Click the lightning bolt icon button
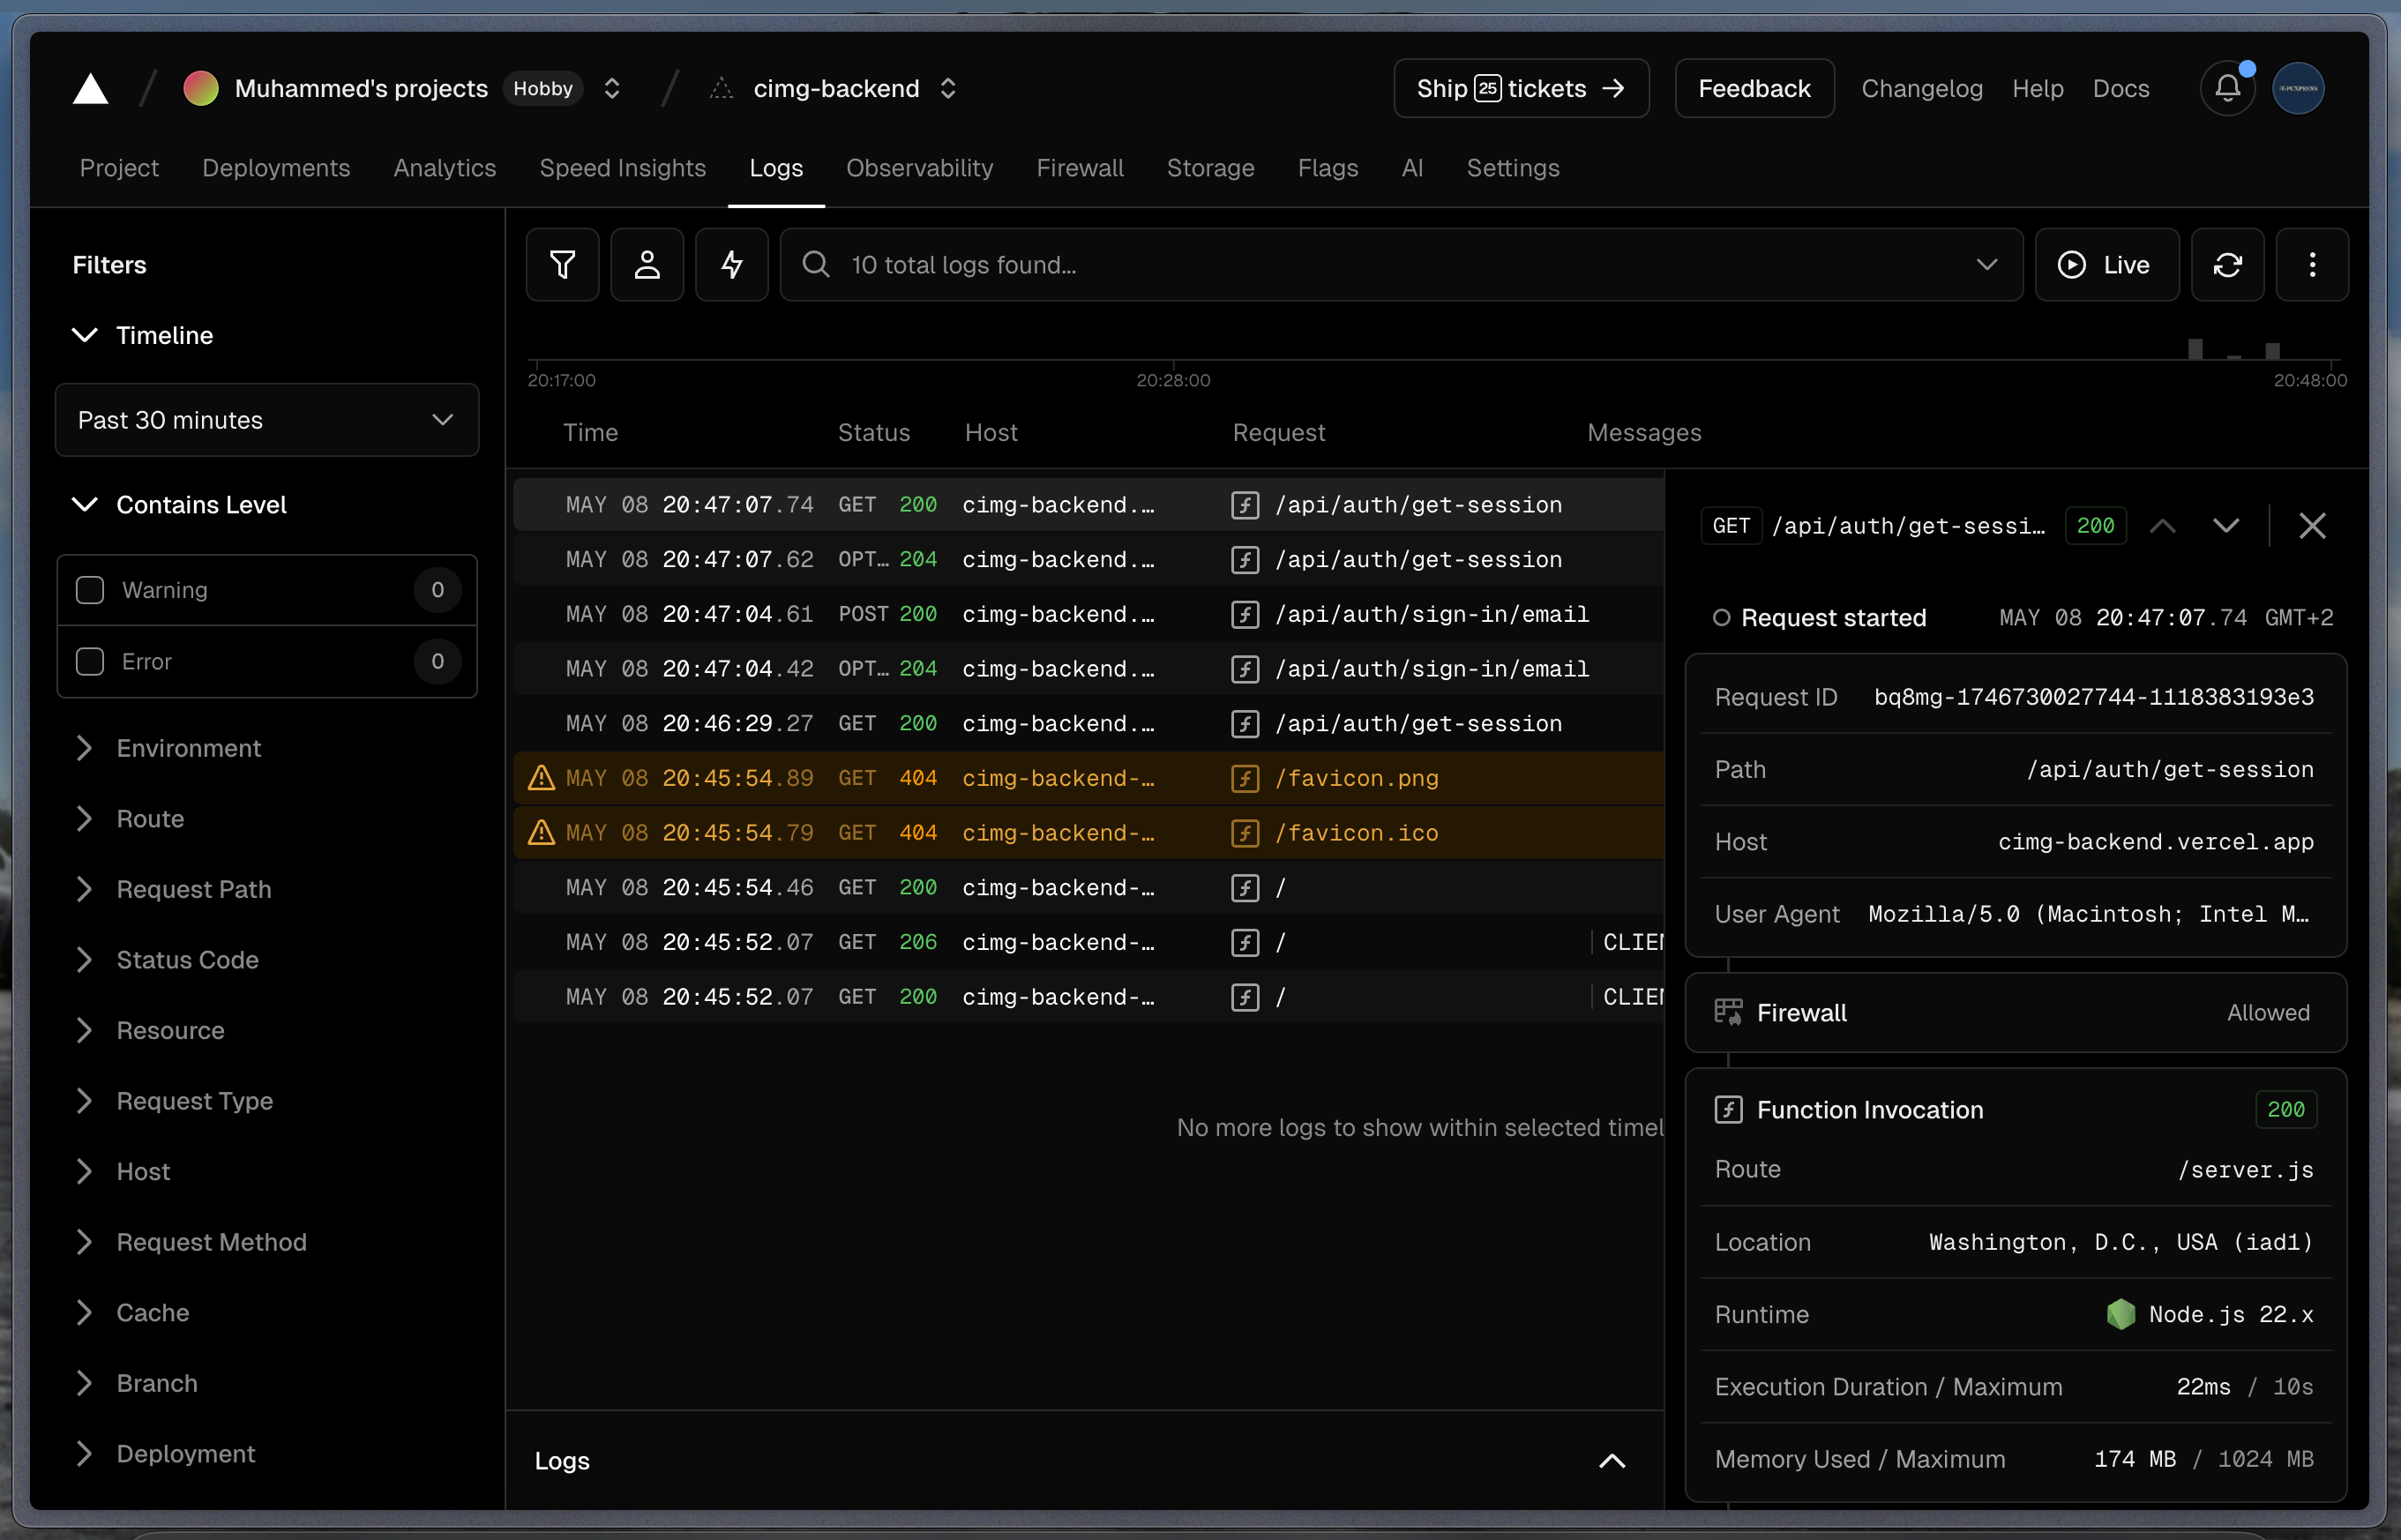 (x=732, y=265)
